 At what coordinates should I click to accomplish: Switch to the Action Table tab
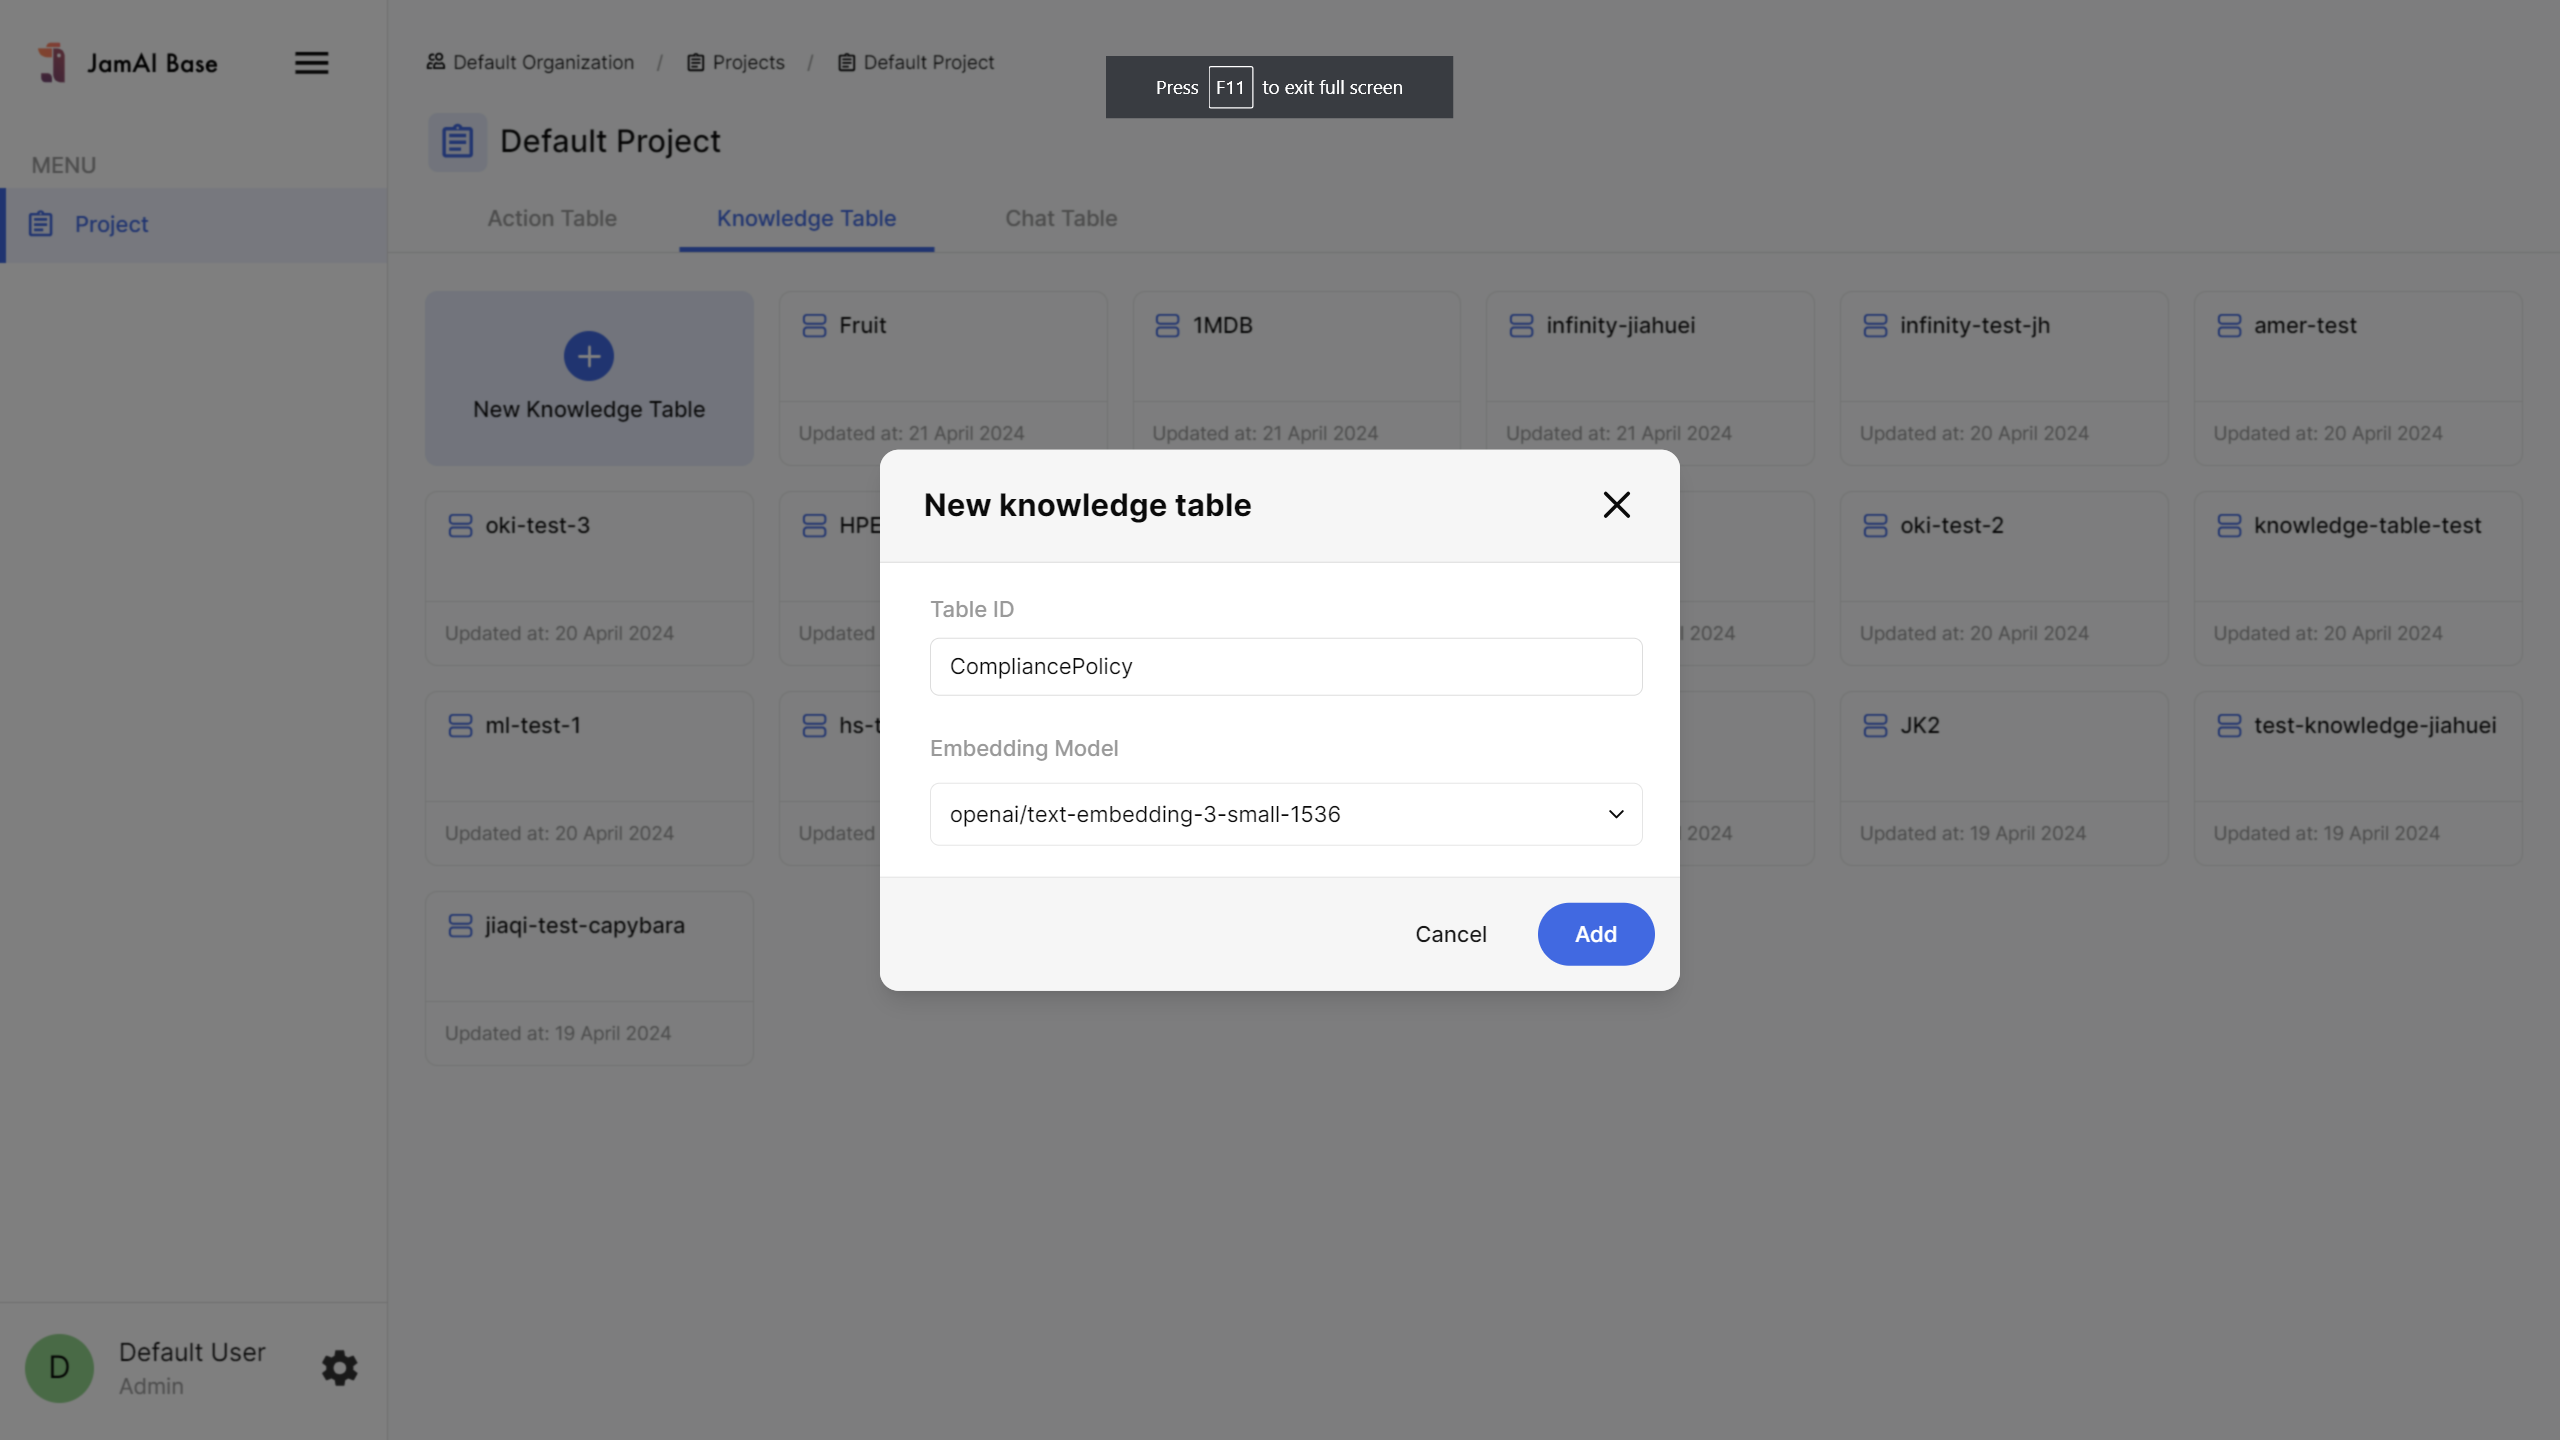[x=552, y=218]
